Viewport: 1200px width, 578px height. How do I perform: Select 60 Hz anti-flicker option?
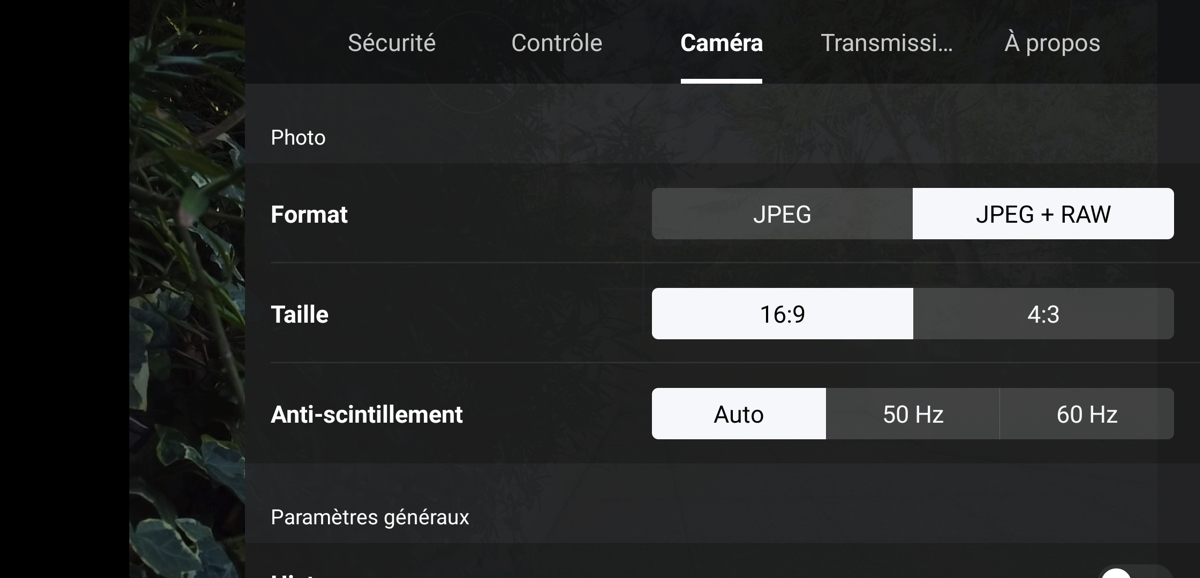pyautogui.click(x=1087, y=414)
